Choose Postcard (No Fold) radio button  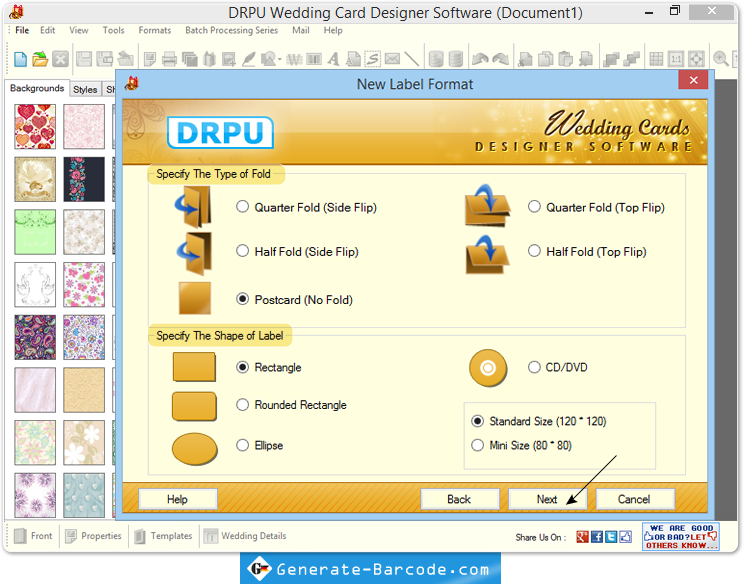pyautogui.click(x=242, y=299)
